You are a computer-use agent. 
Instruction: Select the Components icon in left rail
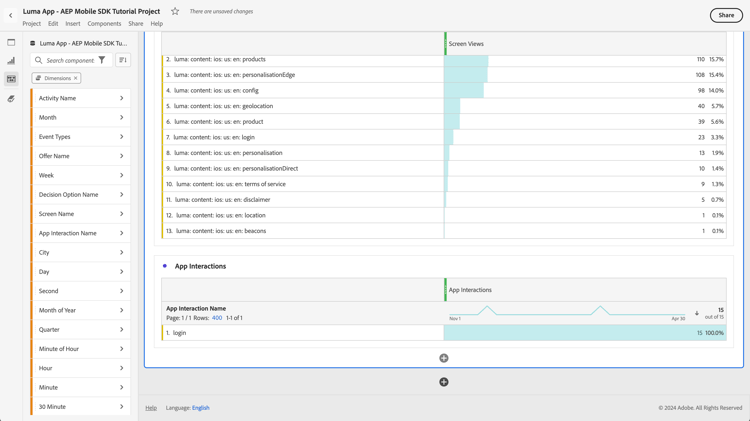(x=11, y=79)
